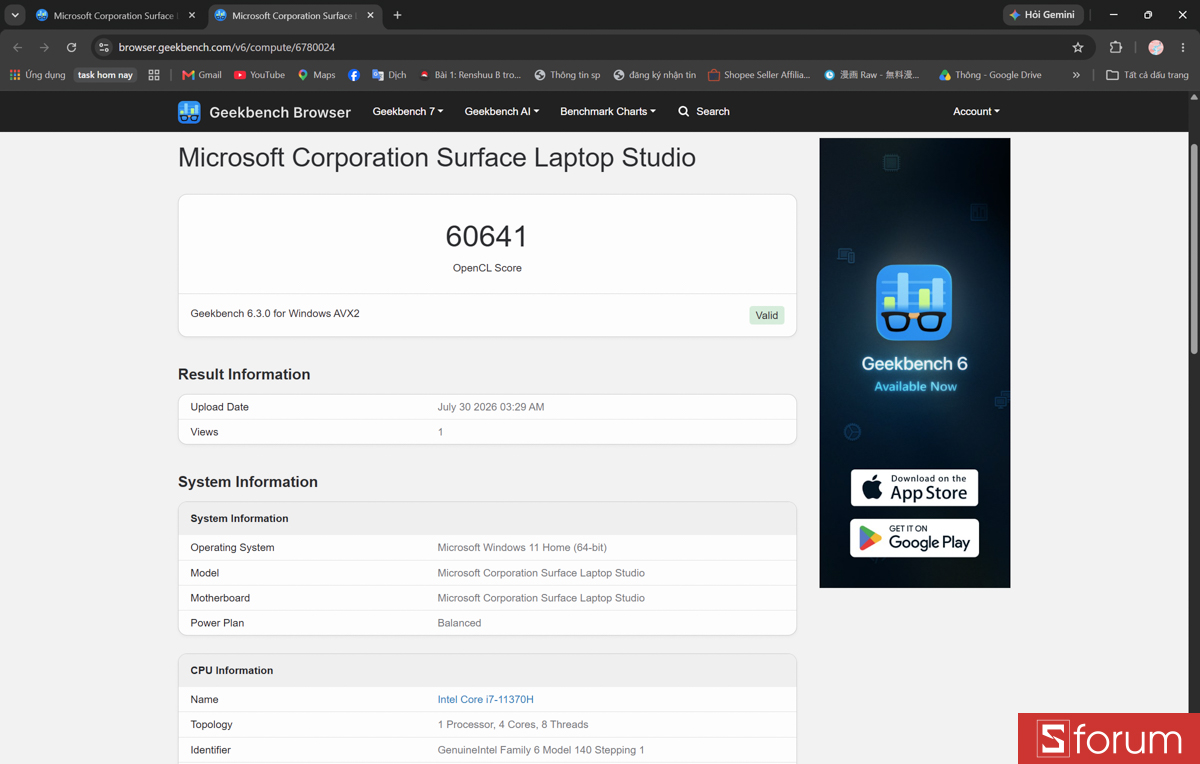Open a new browser tab
This screenshot has width=1200, height=764.
[x=398, y=15]
